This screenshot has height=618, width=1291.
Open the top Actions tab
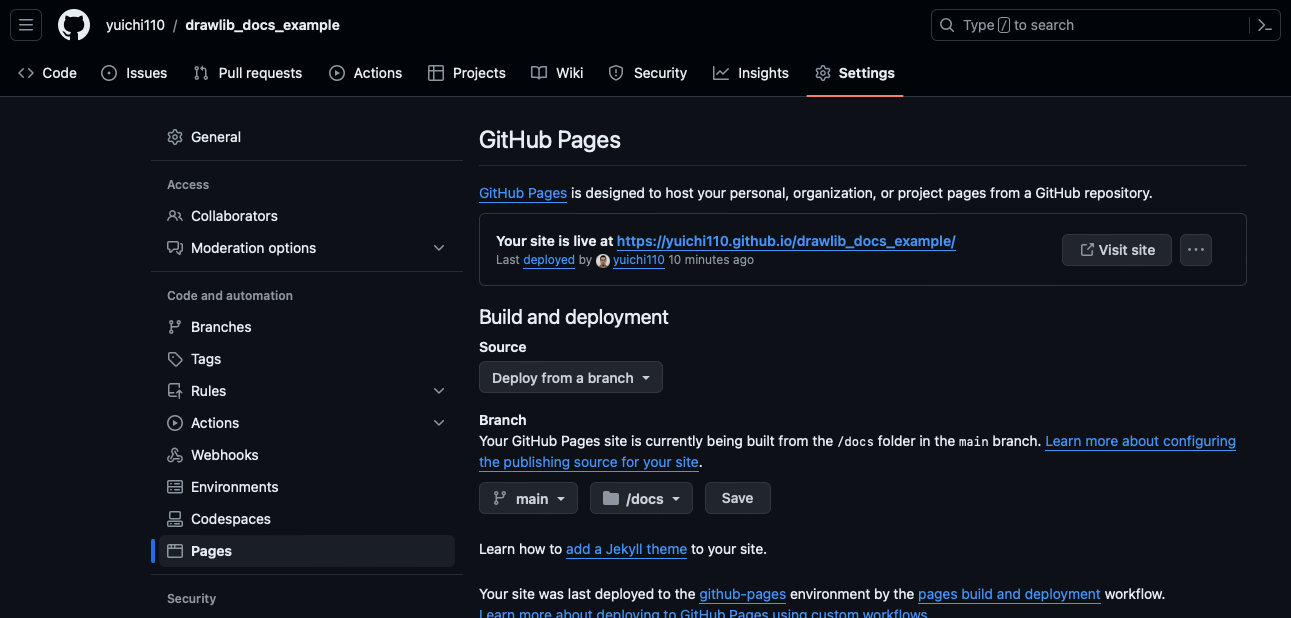click(365, 73)
